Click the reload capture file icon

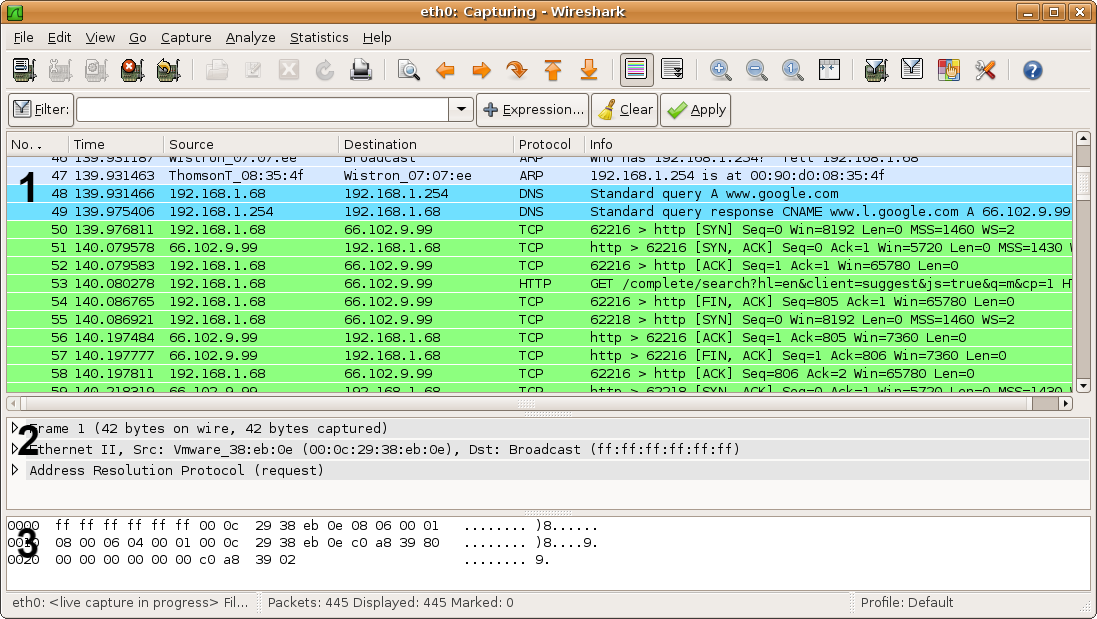[325, 70]
